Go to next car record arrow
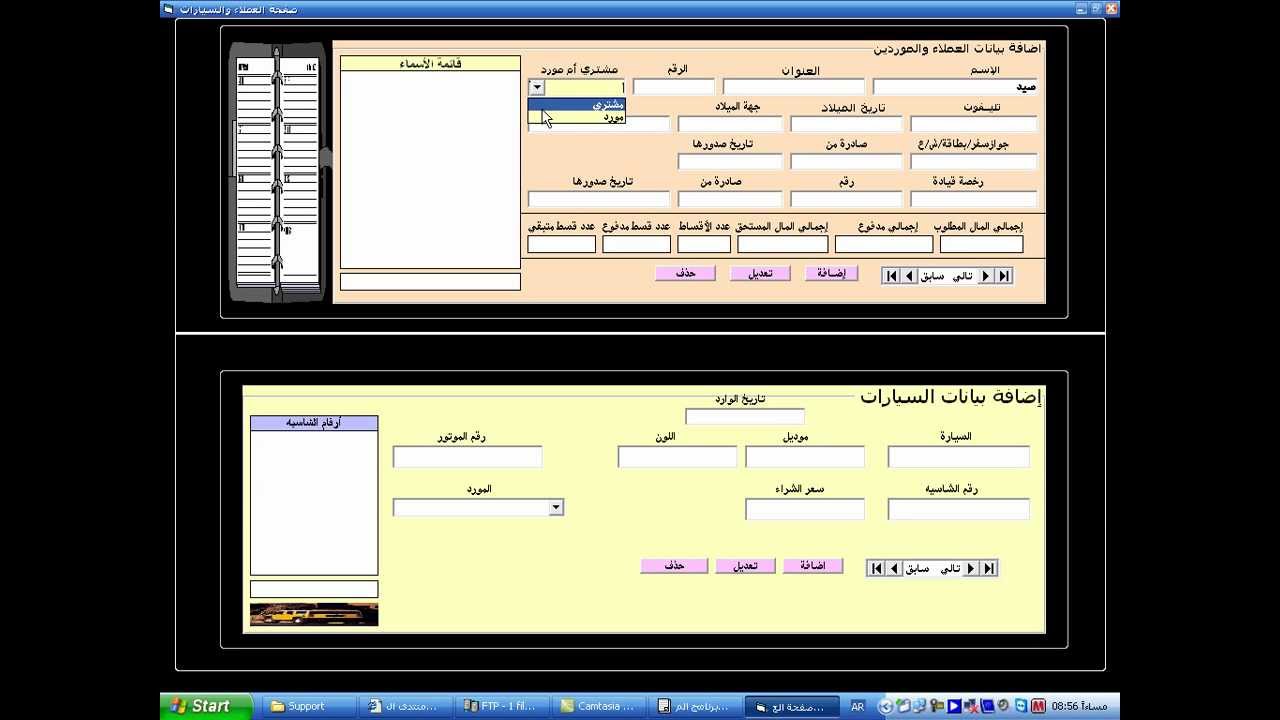Screen dimensions: 1280x720 point(970,568)
